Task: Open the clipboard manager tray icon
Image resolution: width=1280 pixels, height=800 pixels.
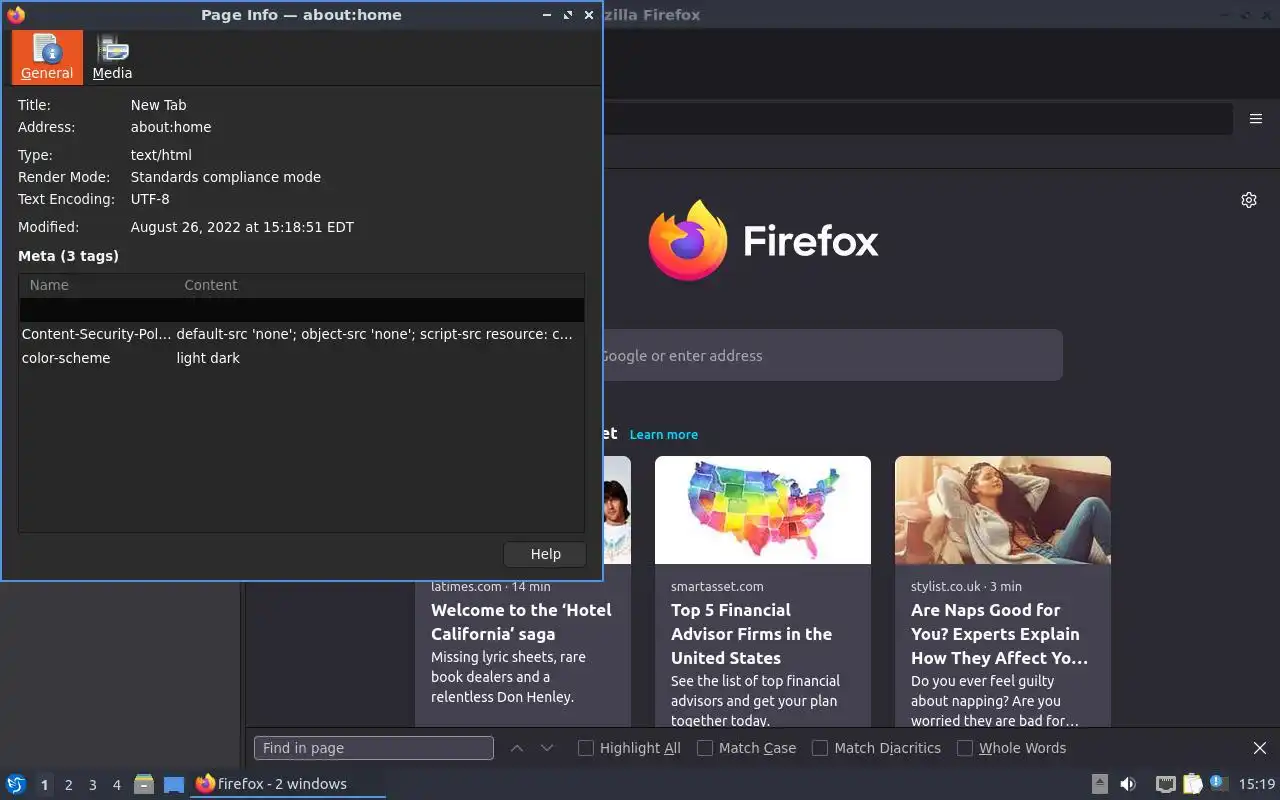Action: [x=1192, y=784]
